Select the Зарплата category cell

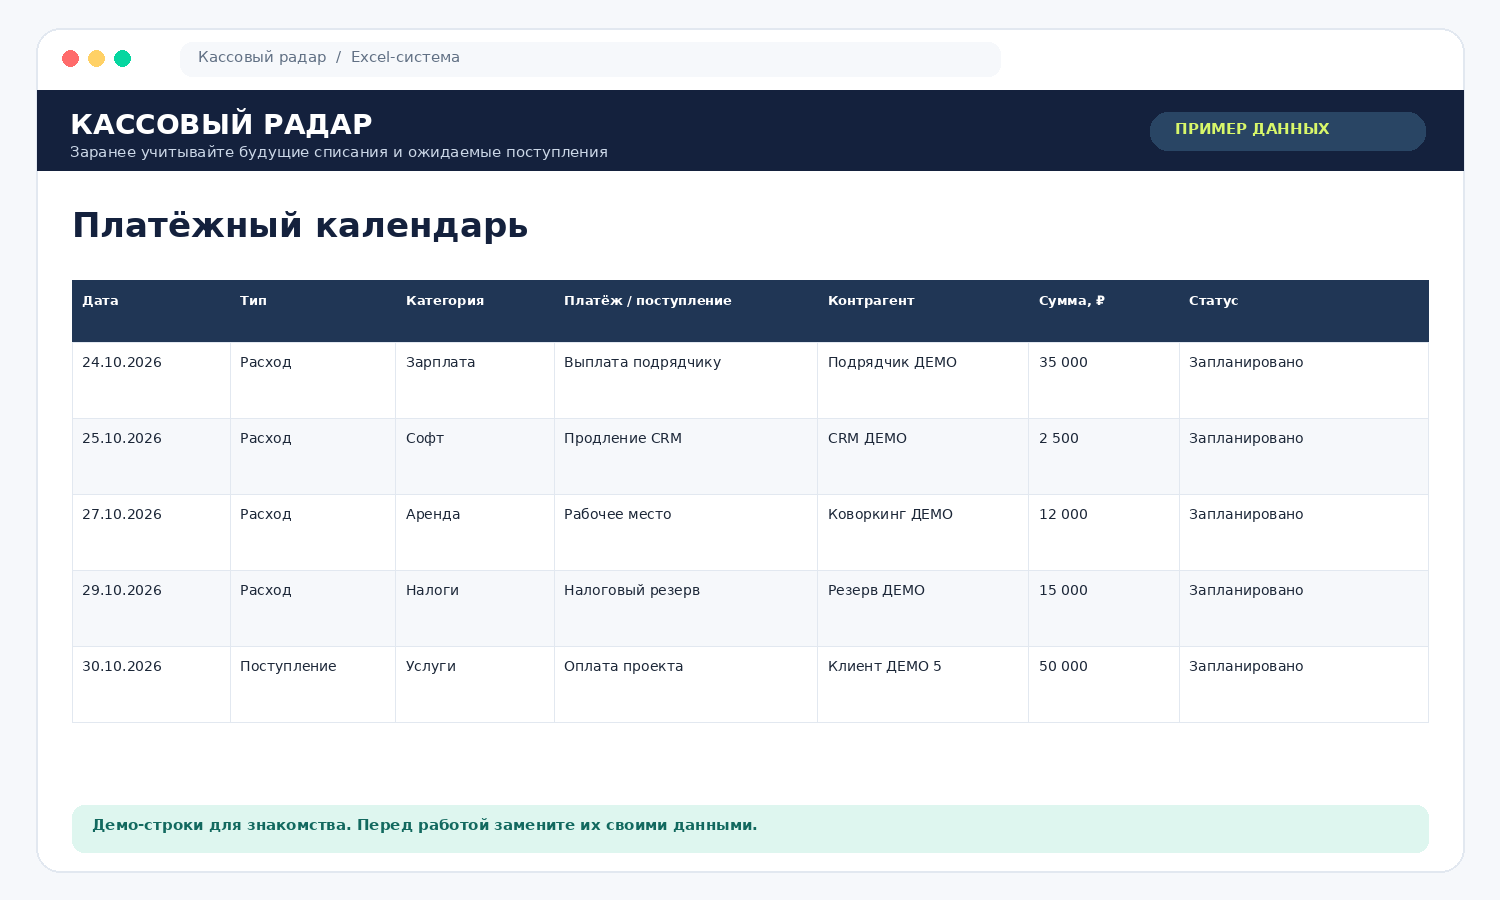(x=475, y=380)
